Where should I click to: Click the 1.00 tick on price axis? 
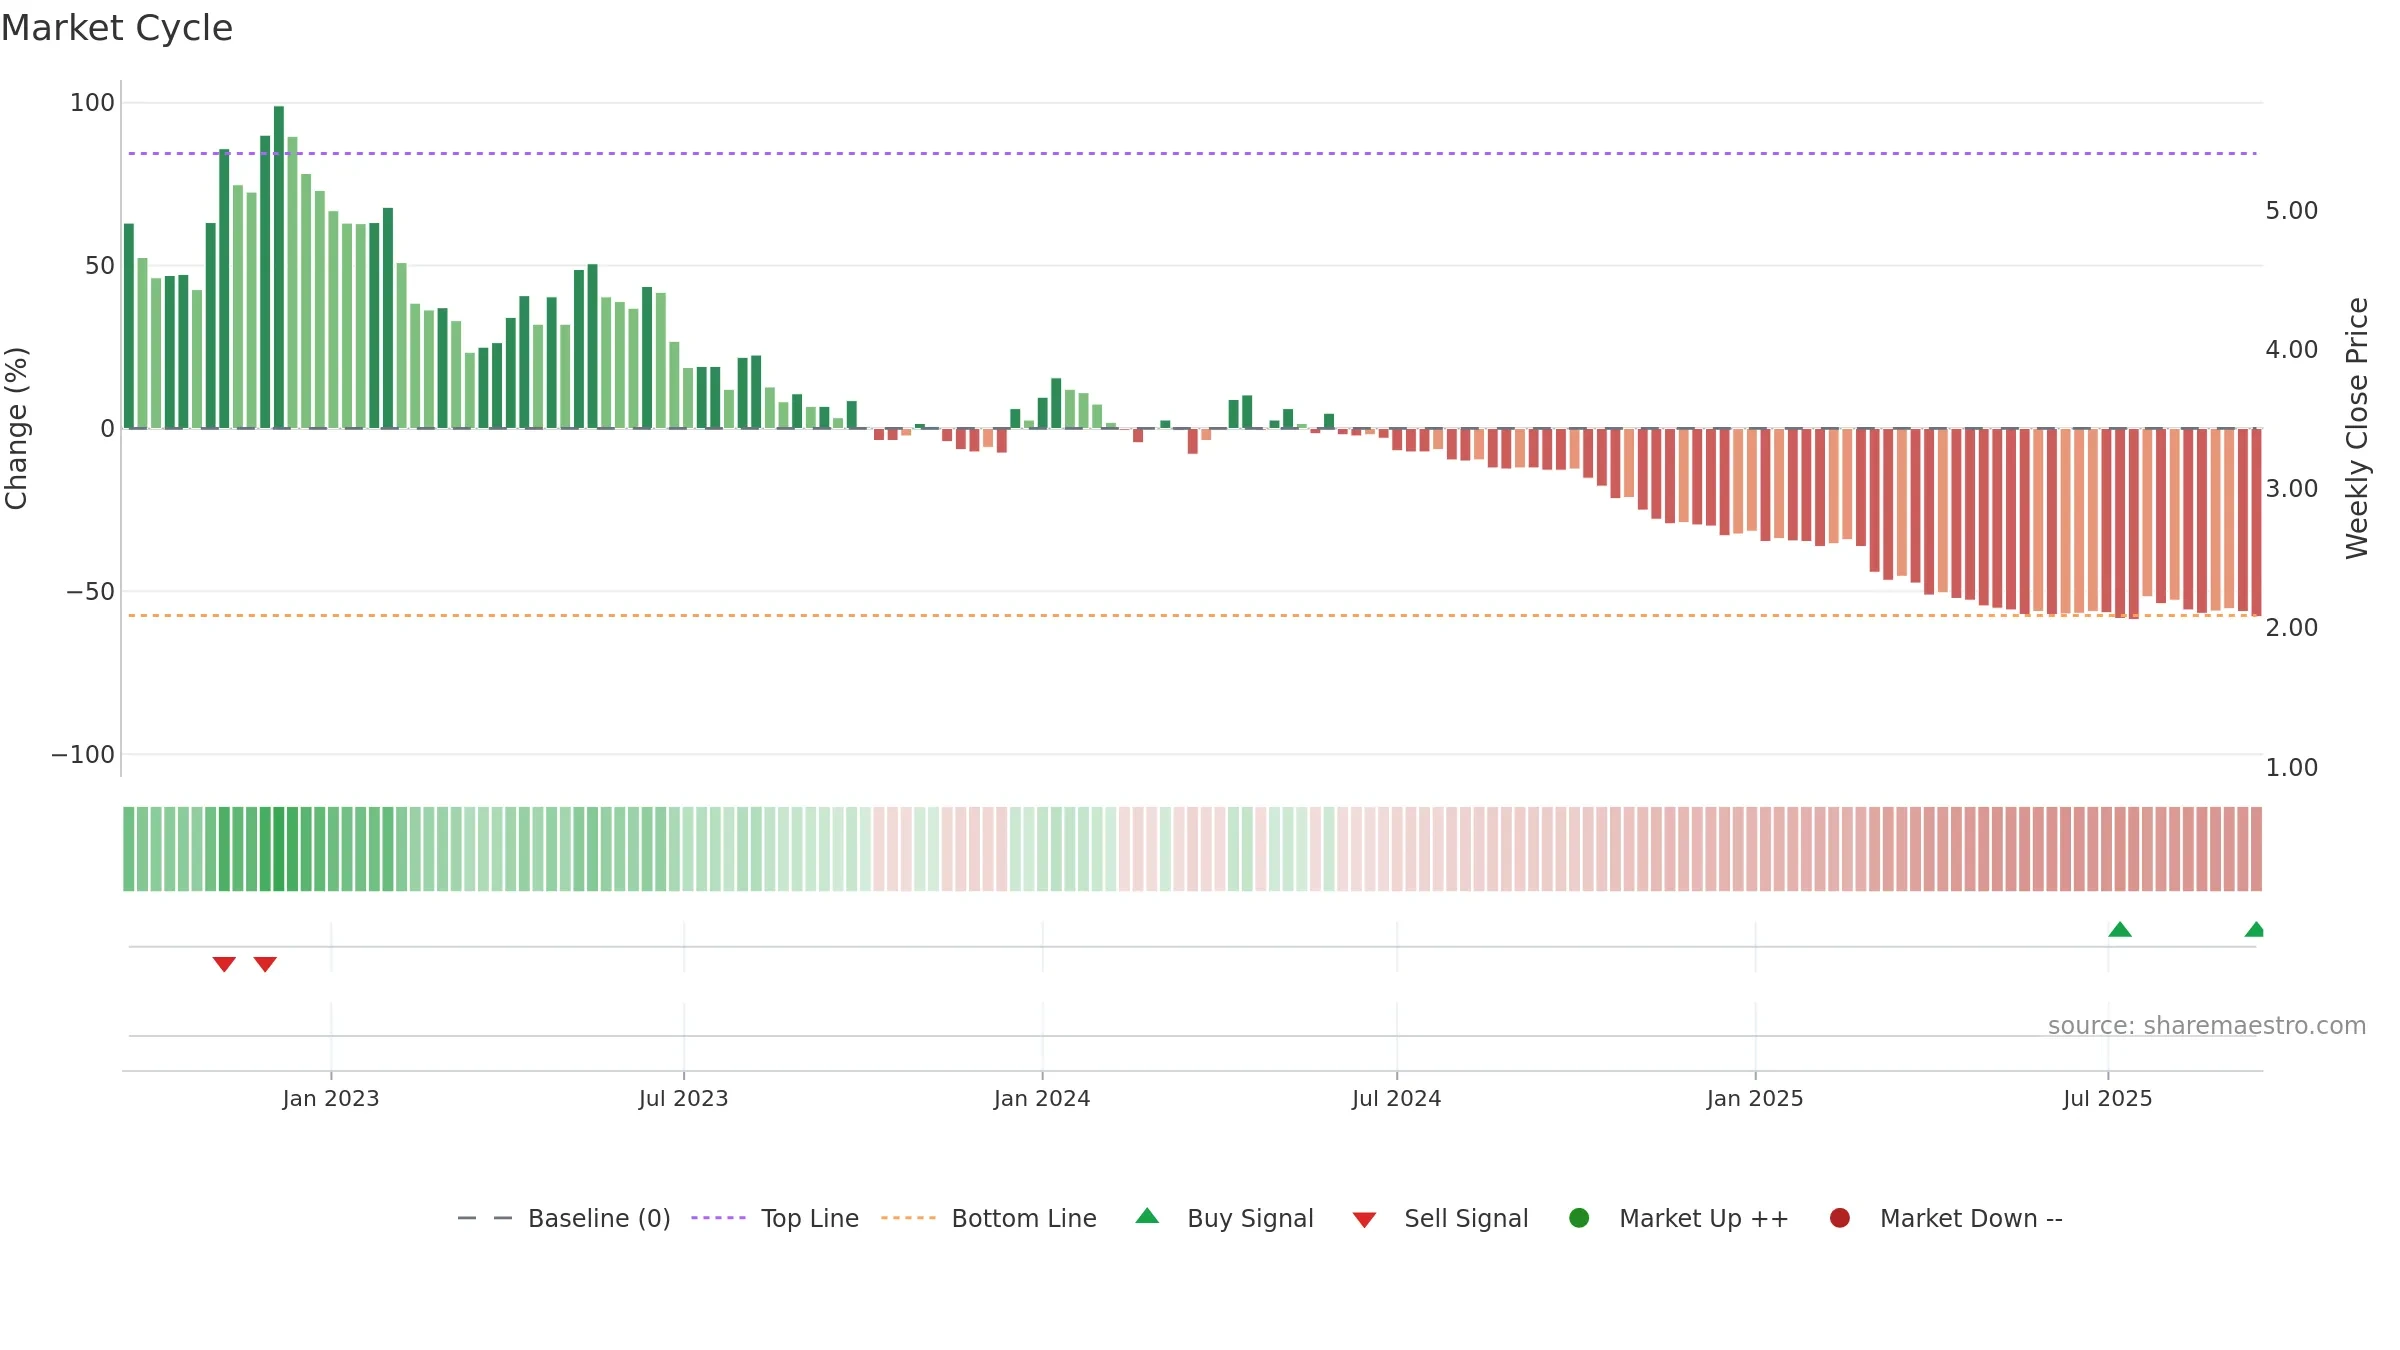[2292, 768]
